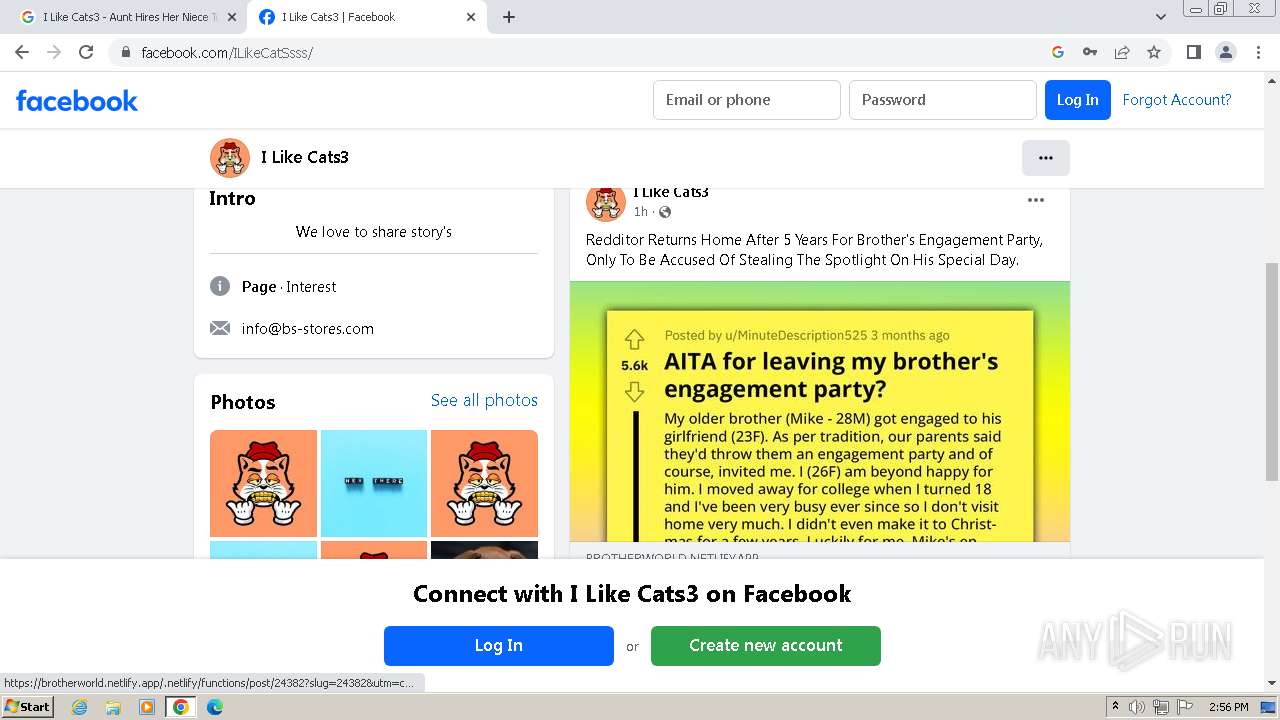This screenshot has height=720, width=1280.
Task: Click Create new account button
Action: pyautogui.click(x=766, y=646)
